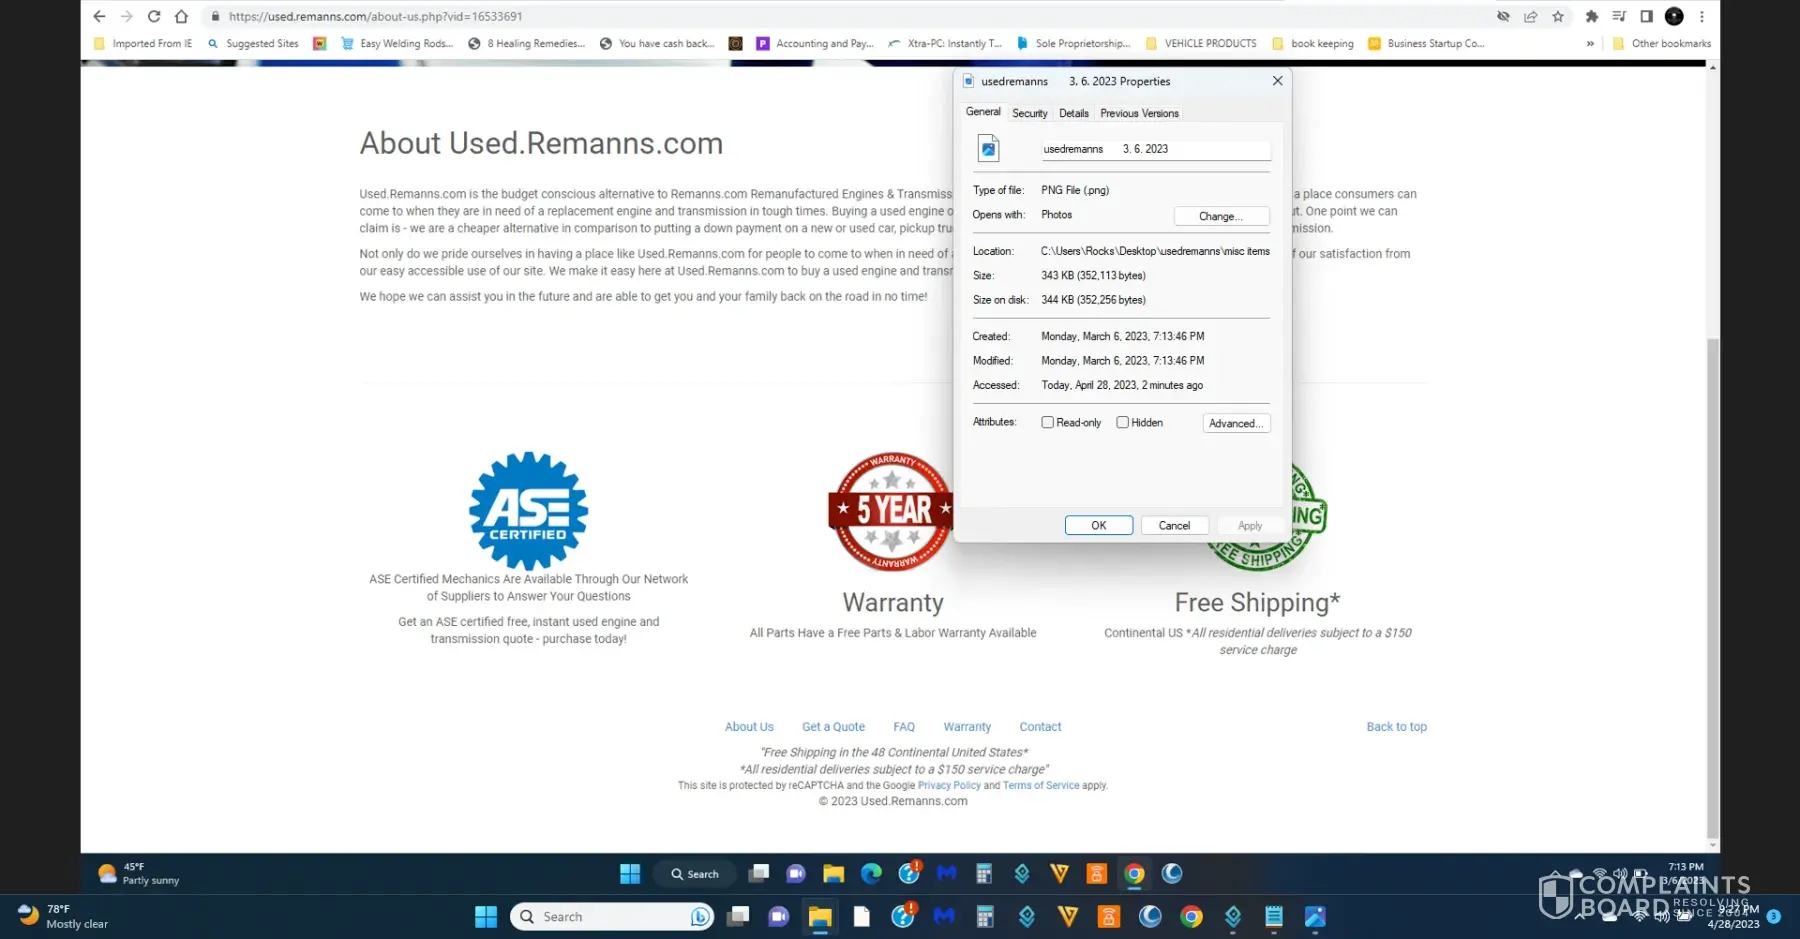Open the Terms of Service link
1800x939 pixels.
coord(1041,786)
